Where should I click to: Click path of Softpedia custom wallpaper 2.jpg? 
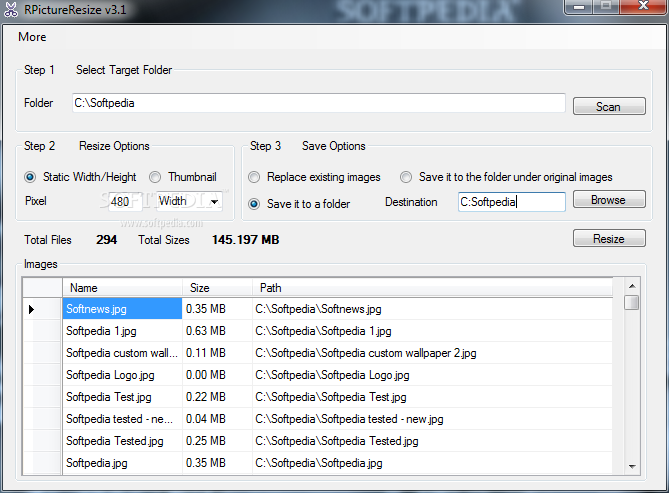[433, 353]
